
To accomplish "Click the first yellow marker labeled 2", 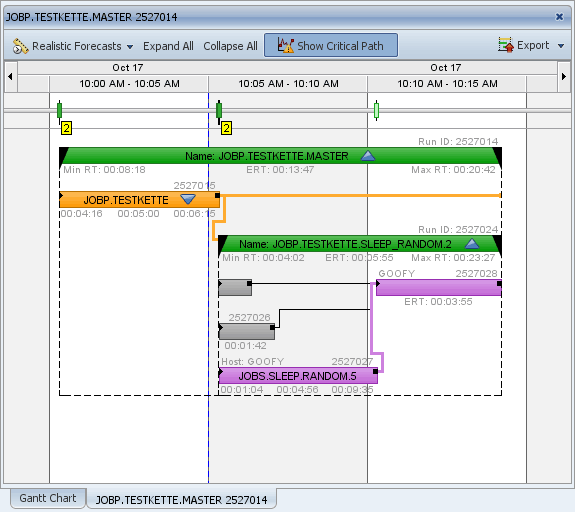I will (66, 128).
